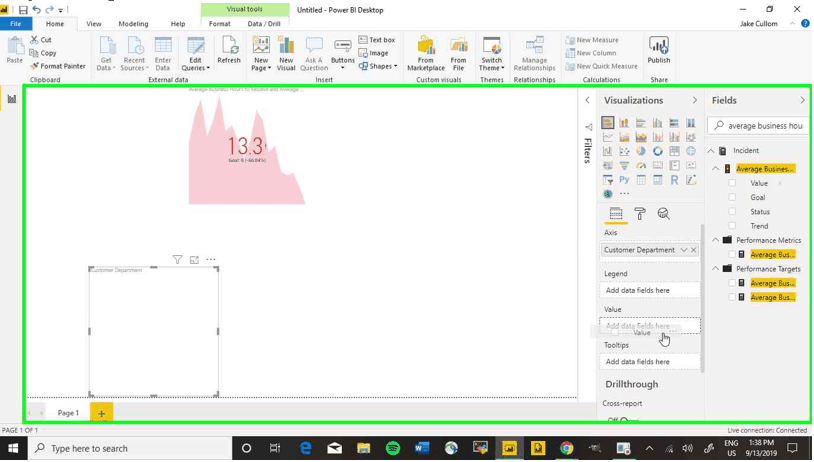
Task: Open more visuals ellipsis menu
Action: (624, 194)
